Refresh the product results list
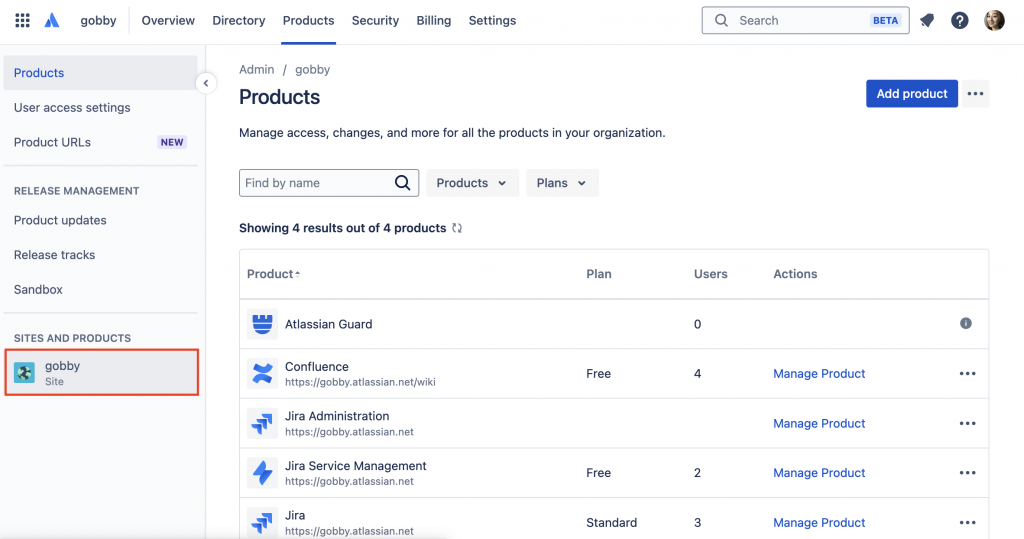The image size is (1024, 539). pyautogui.click(x=457, y=228)
